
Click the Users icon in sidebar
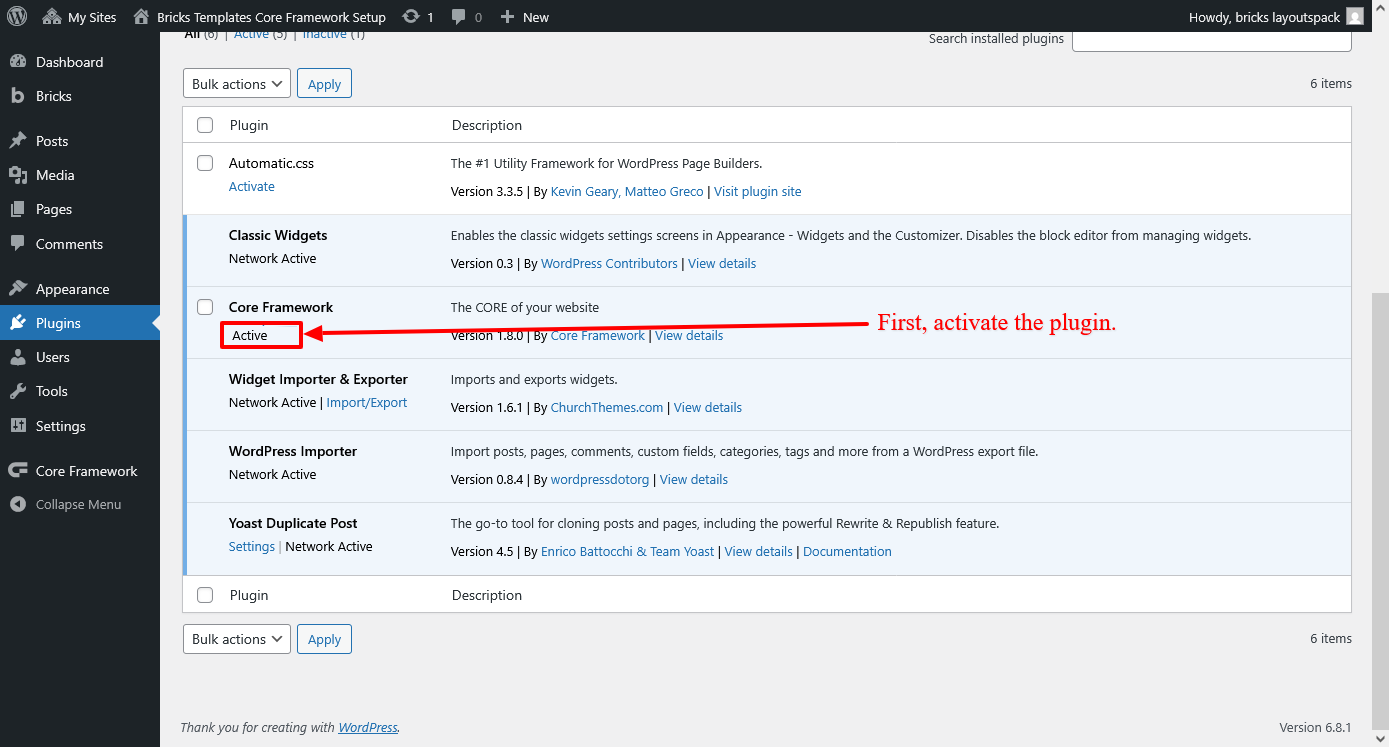click(18, 357)
